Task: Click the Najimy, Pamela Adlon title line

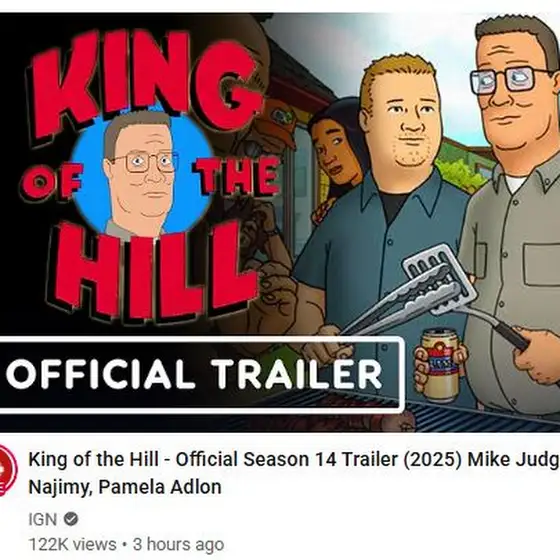Action: point(125,487)
